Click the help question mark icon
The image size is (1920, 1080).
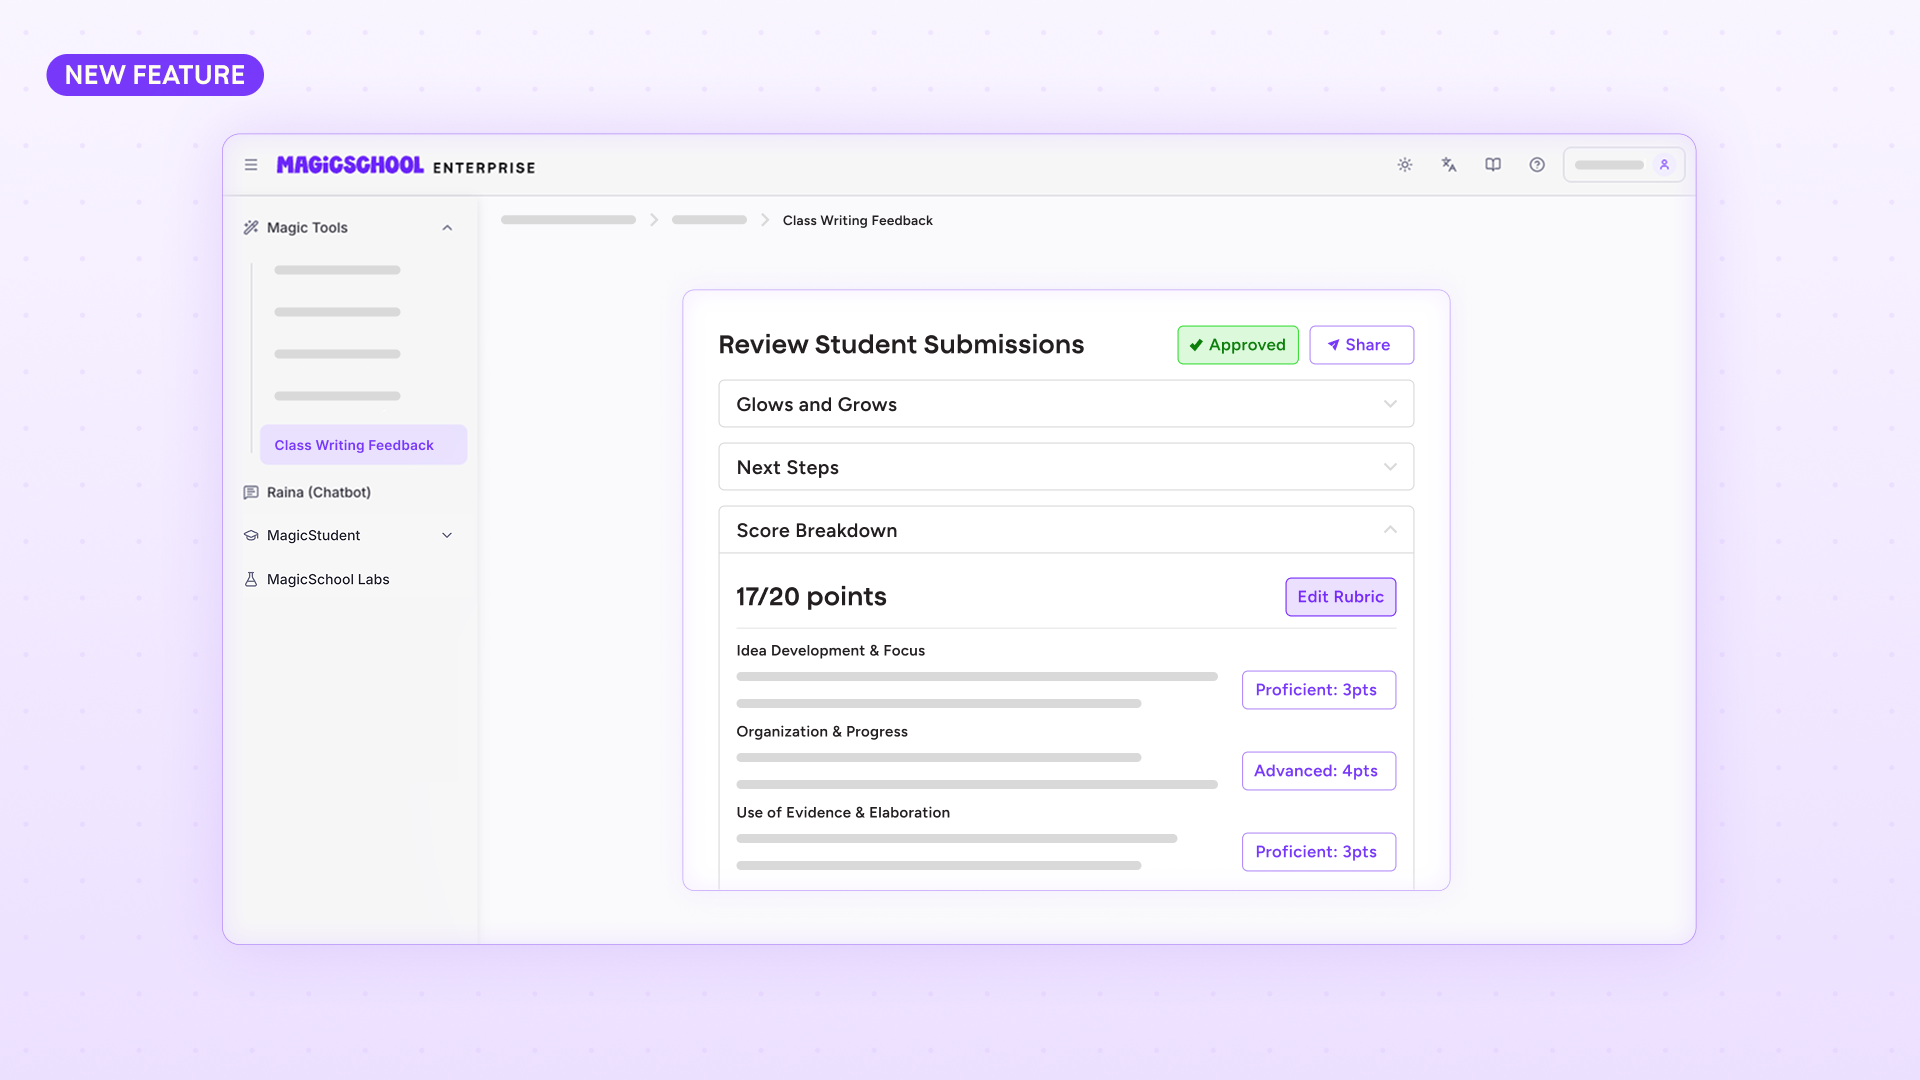click(x=1537, y=165)
